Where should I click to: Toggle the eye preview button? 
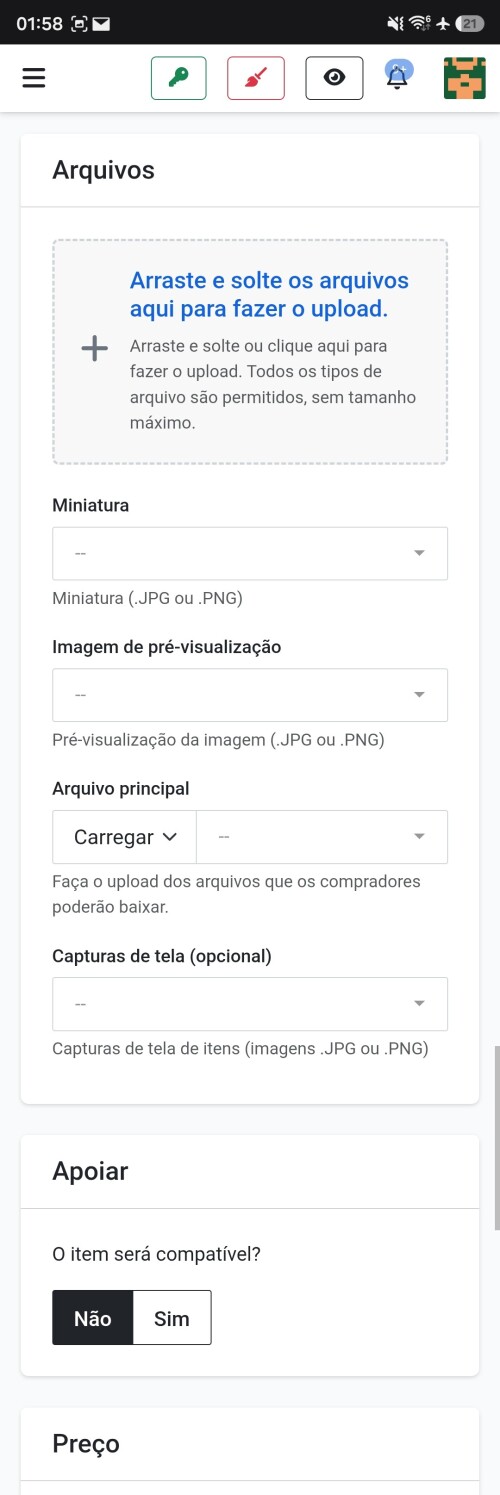(x=334, y=78)
